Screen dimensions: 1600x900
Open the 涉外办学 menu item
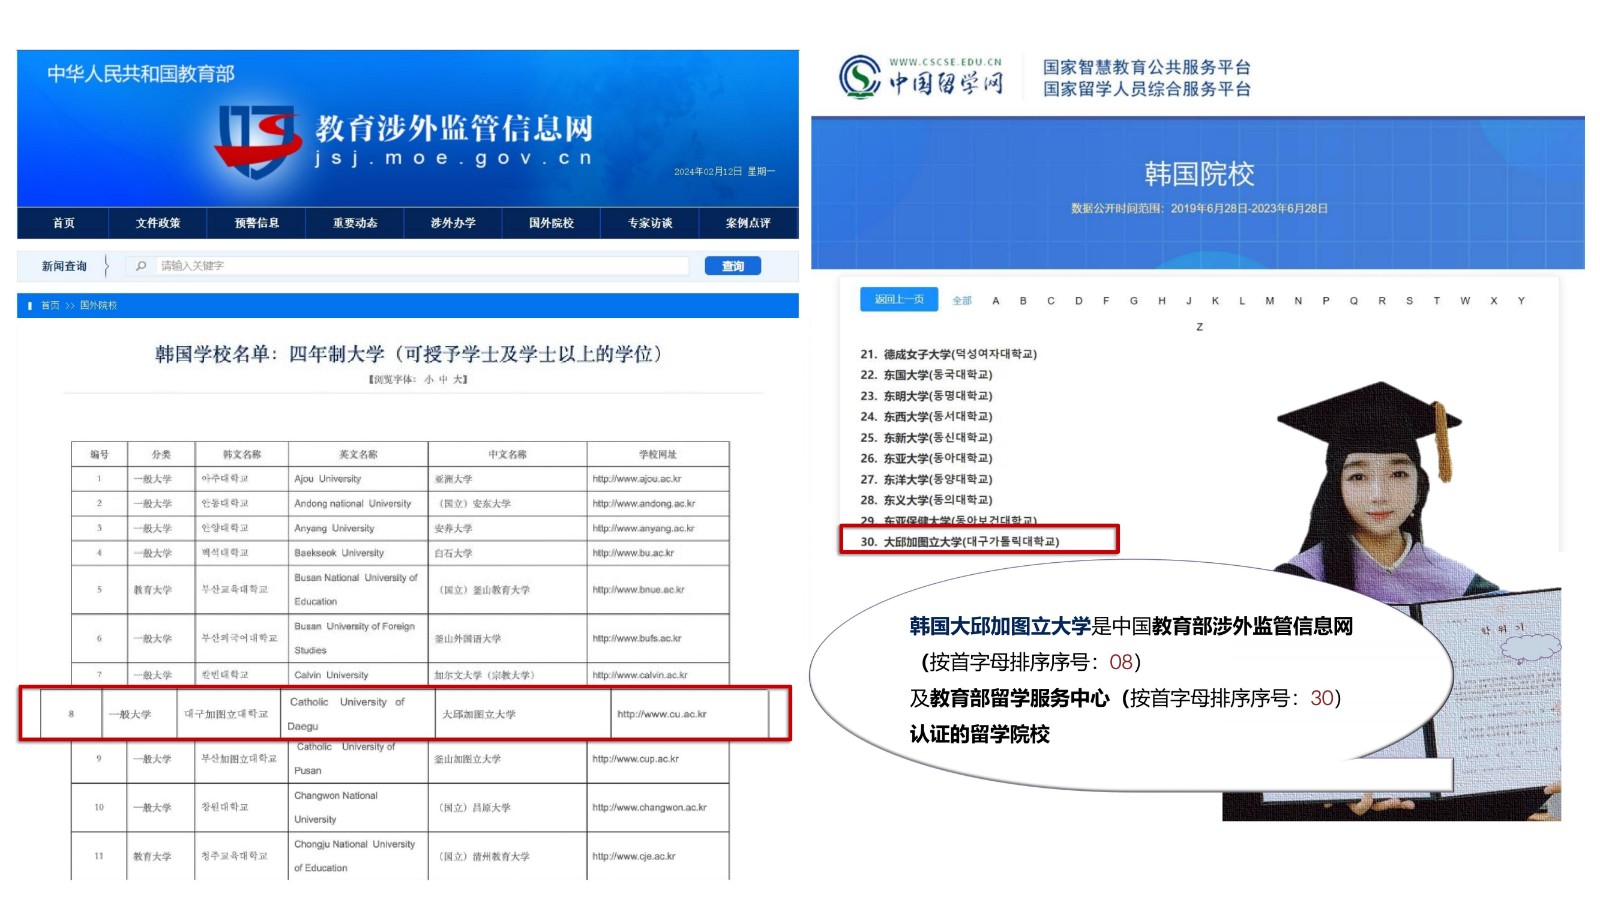[453, 223]
